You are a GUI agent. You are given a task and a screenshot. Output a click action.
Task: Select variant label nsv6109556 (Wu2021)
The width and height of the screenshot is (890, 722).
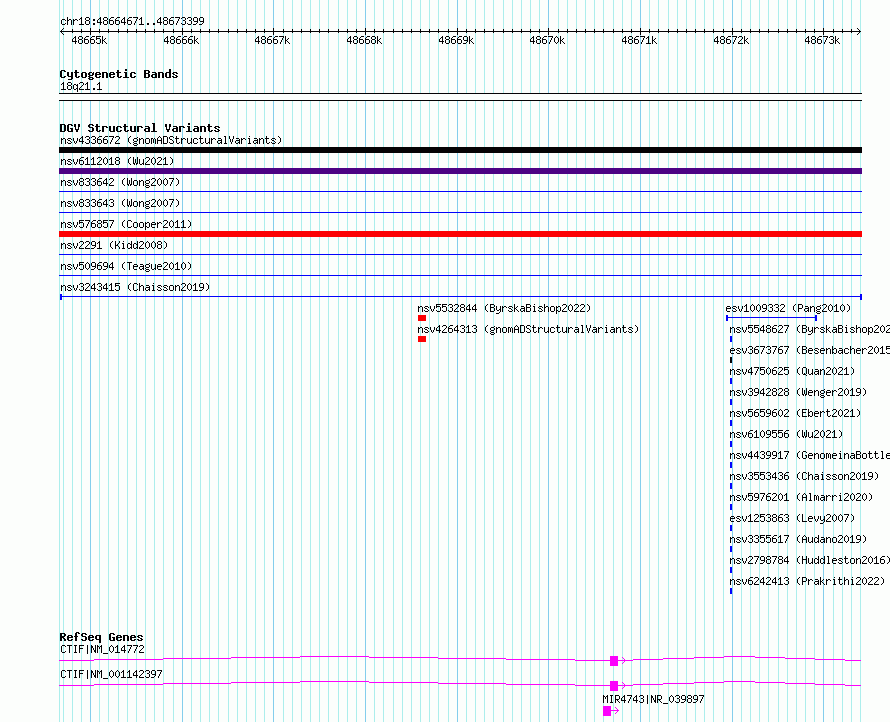click(786, 434)
